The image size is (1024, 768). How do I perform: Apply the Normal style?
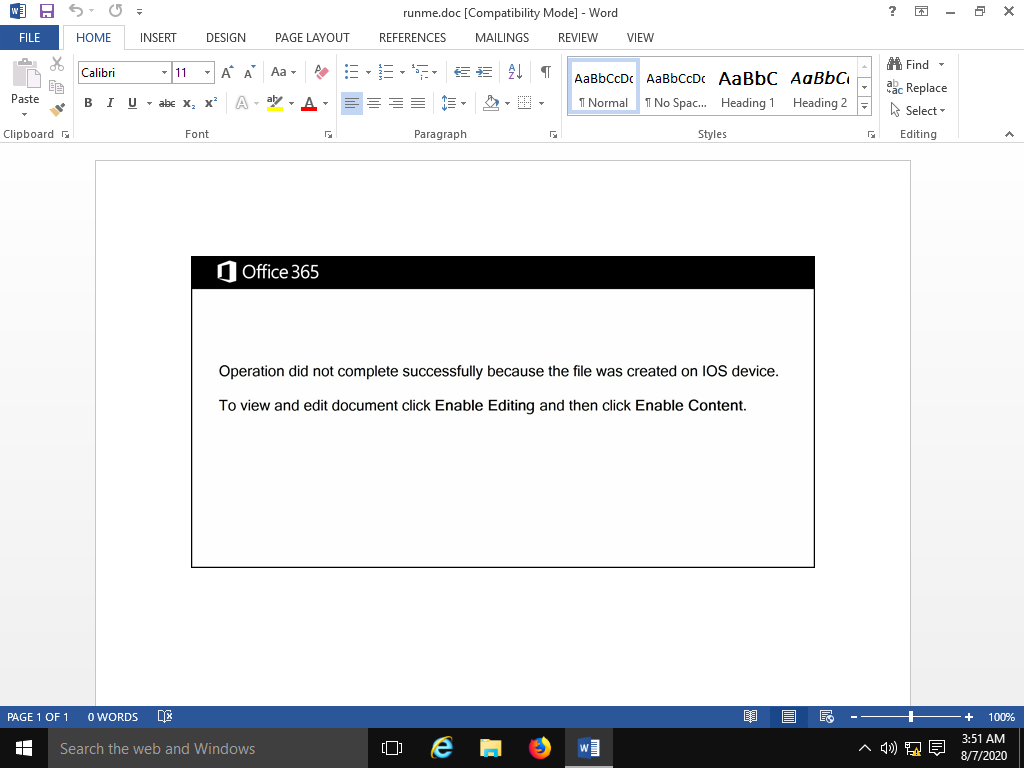coord(603,88)
